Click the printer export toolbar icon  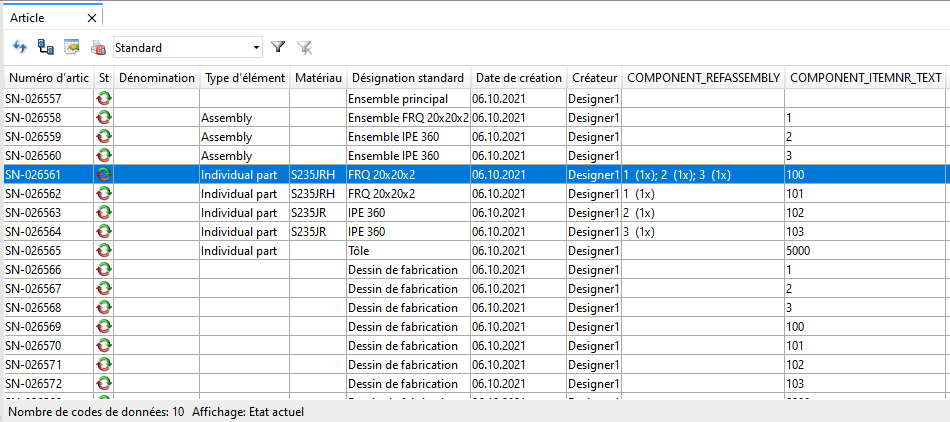98,47
